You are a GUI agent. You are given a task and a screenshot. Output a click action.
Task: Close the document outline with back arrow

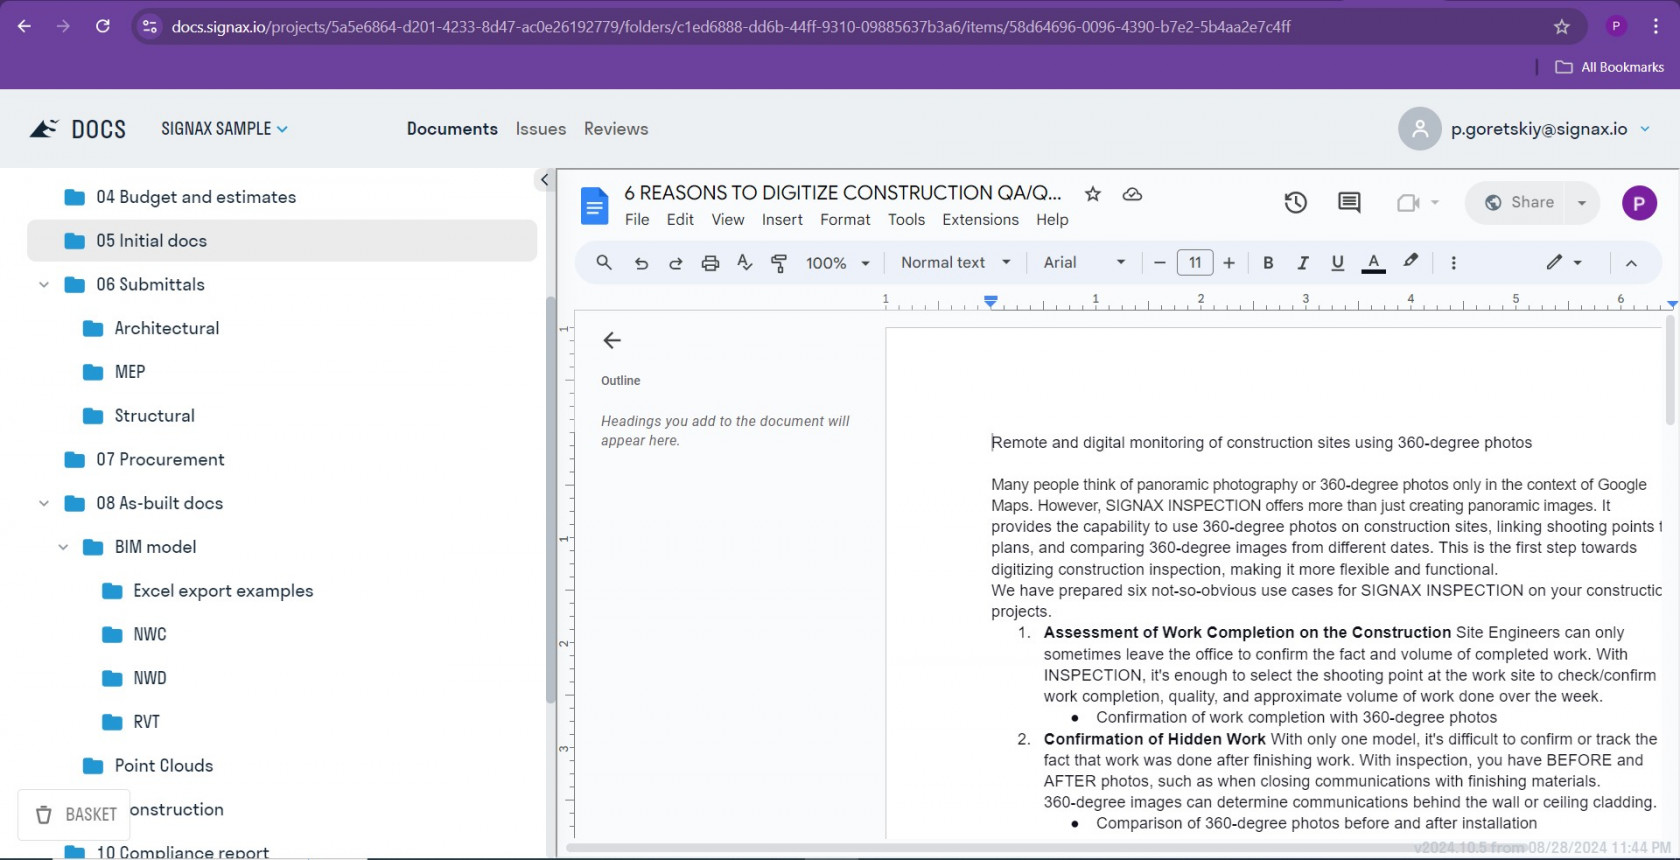tap(612, 341)
